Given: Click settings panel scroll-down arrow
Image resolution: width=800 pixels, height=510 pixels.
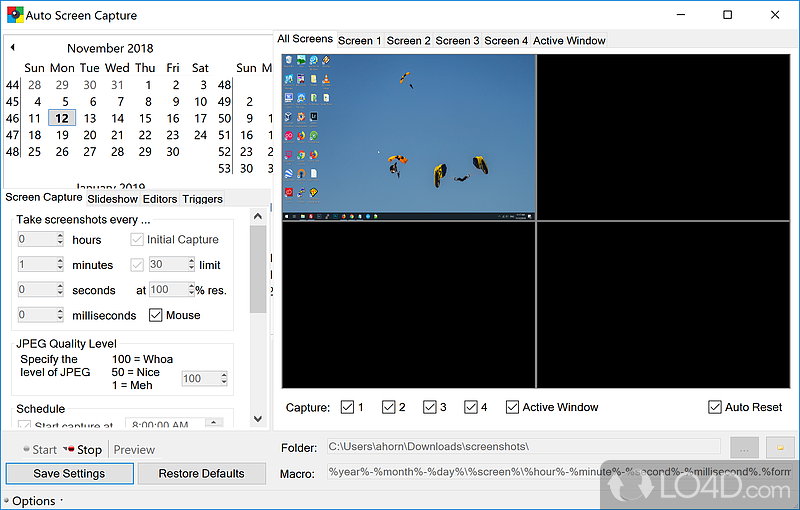Looking at the screenshot, I should [258, 419].
